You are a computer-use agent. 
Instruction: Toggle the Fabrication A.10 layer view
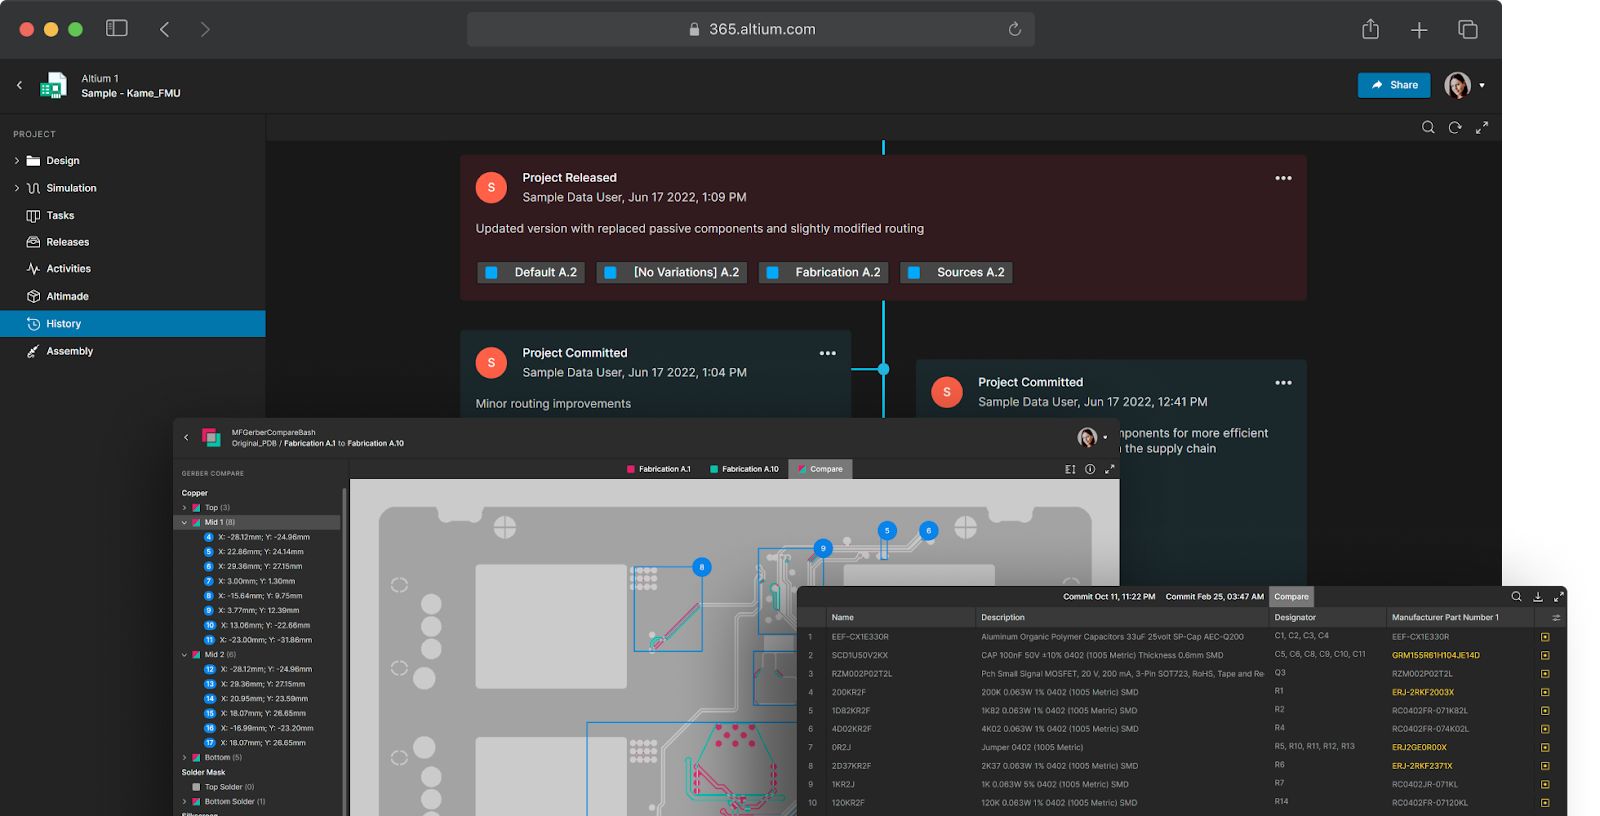[x=743, y=469]
